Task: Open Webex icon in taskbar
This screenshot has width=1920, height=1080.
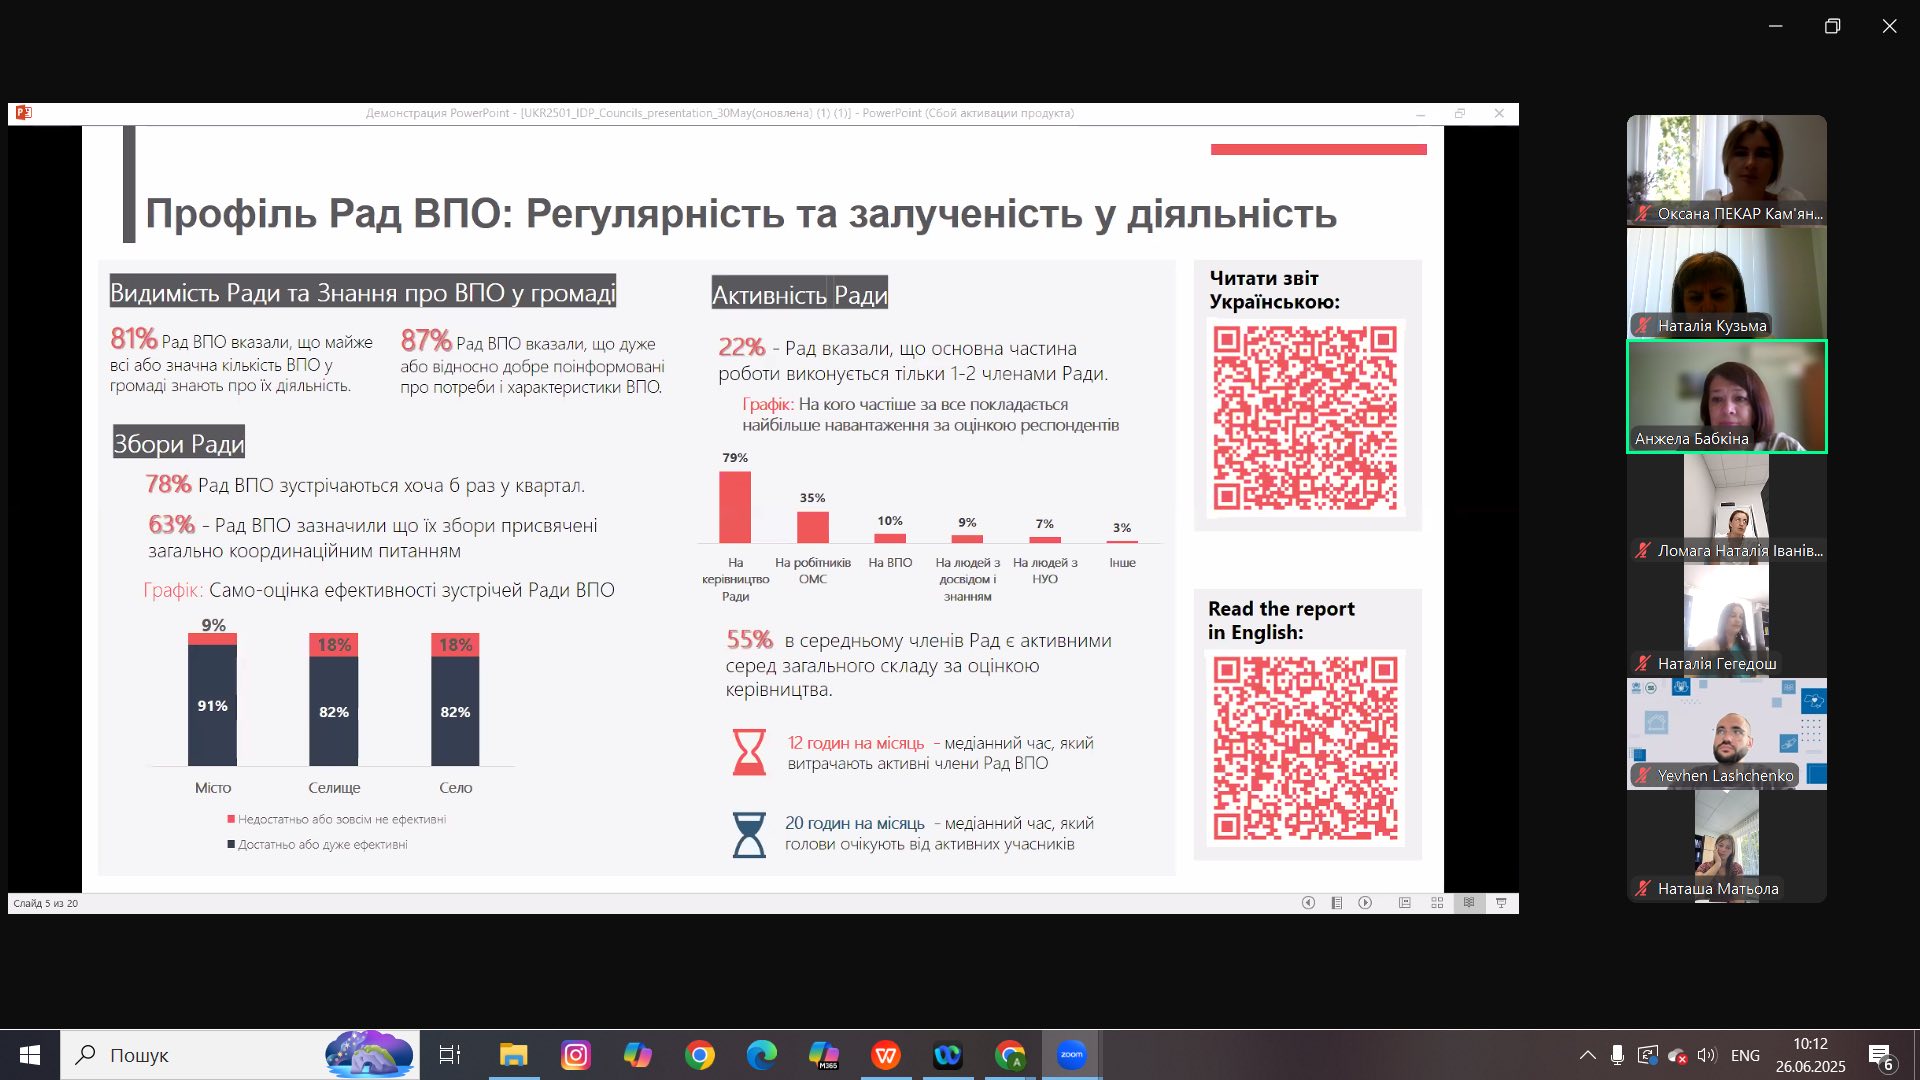Action: point(947,1055)
